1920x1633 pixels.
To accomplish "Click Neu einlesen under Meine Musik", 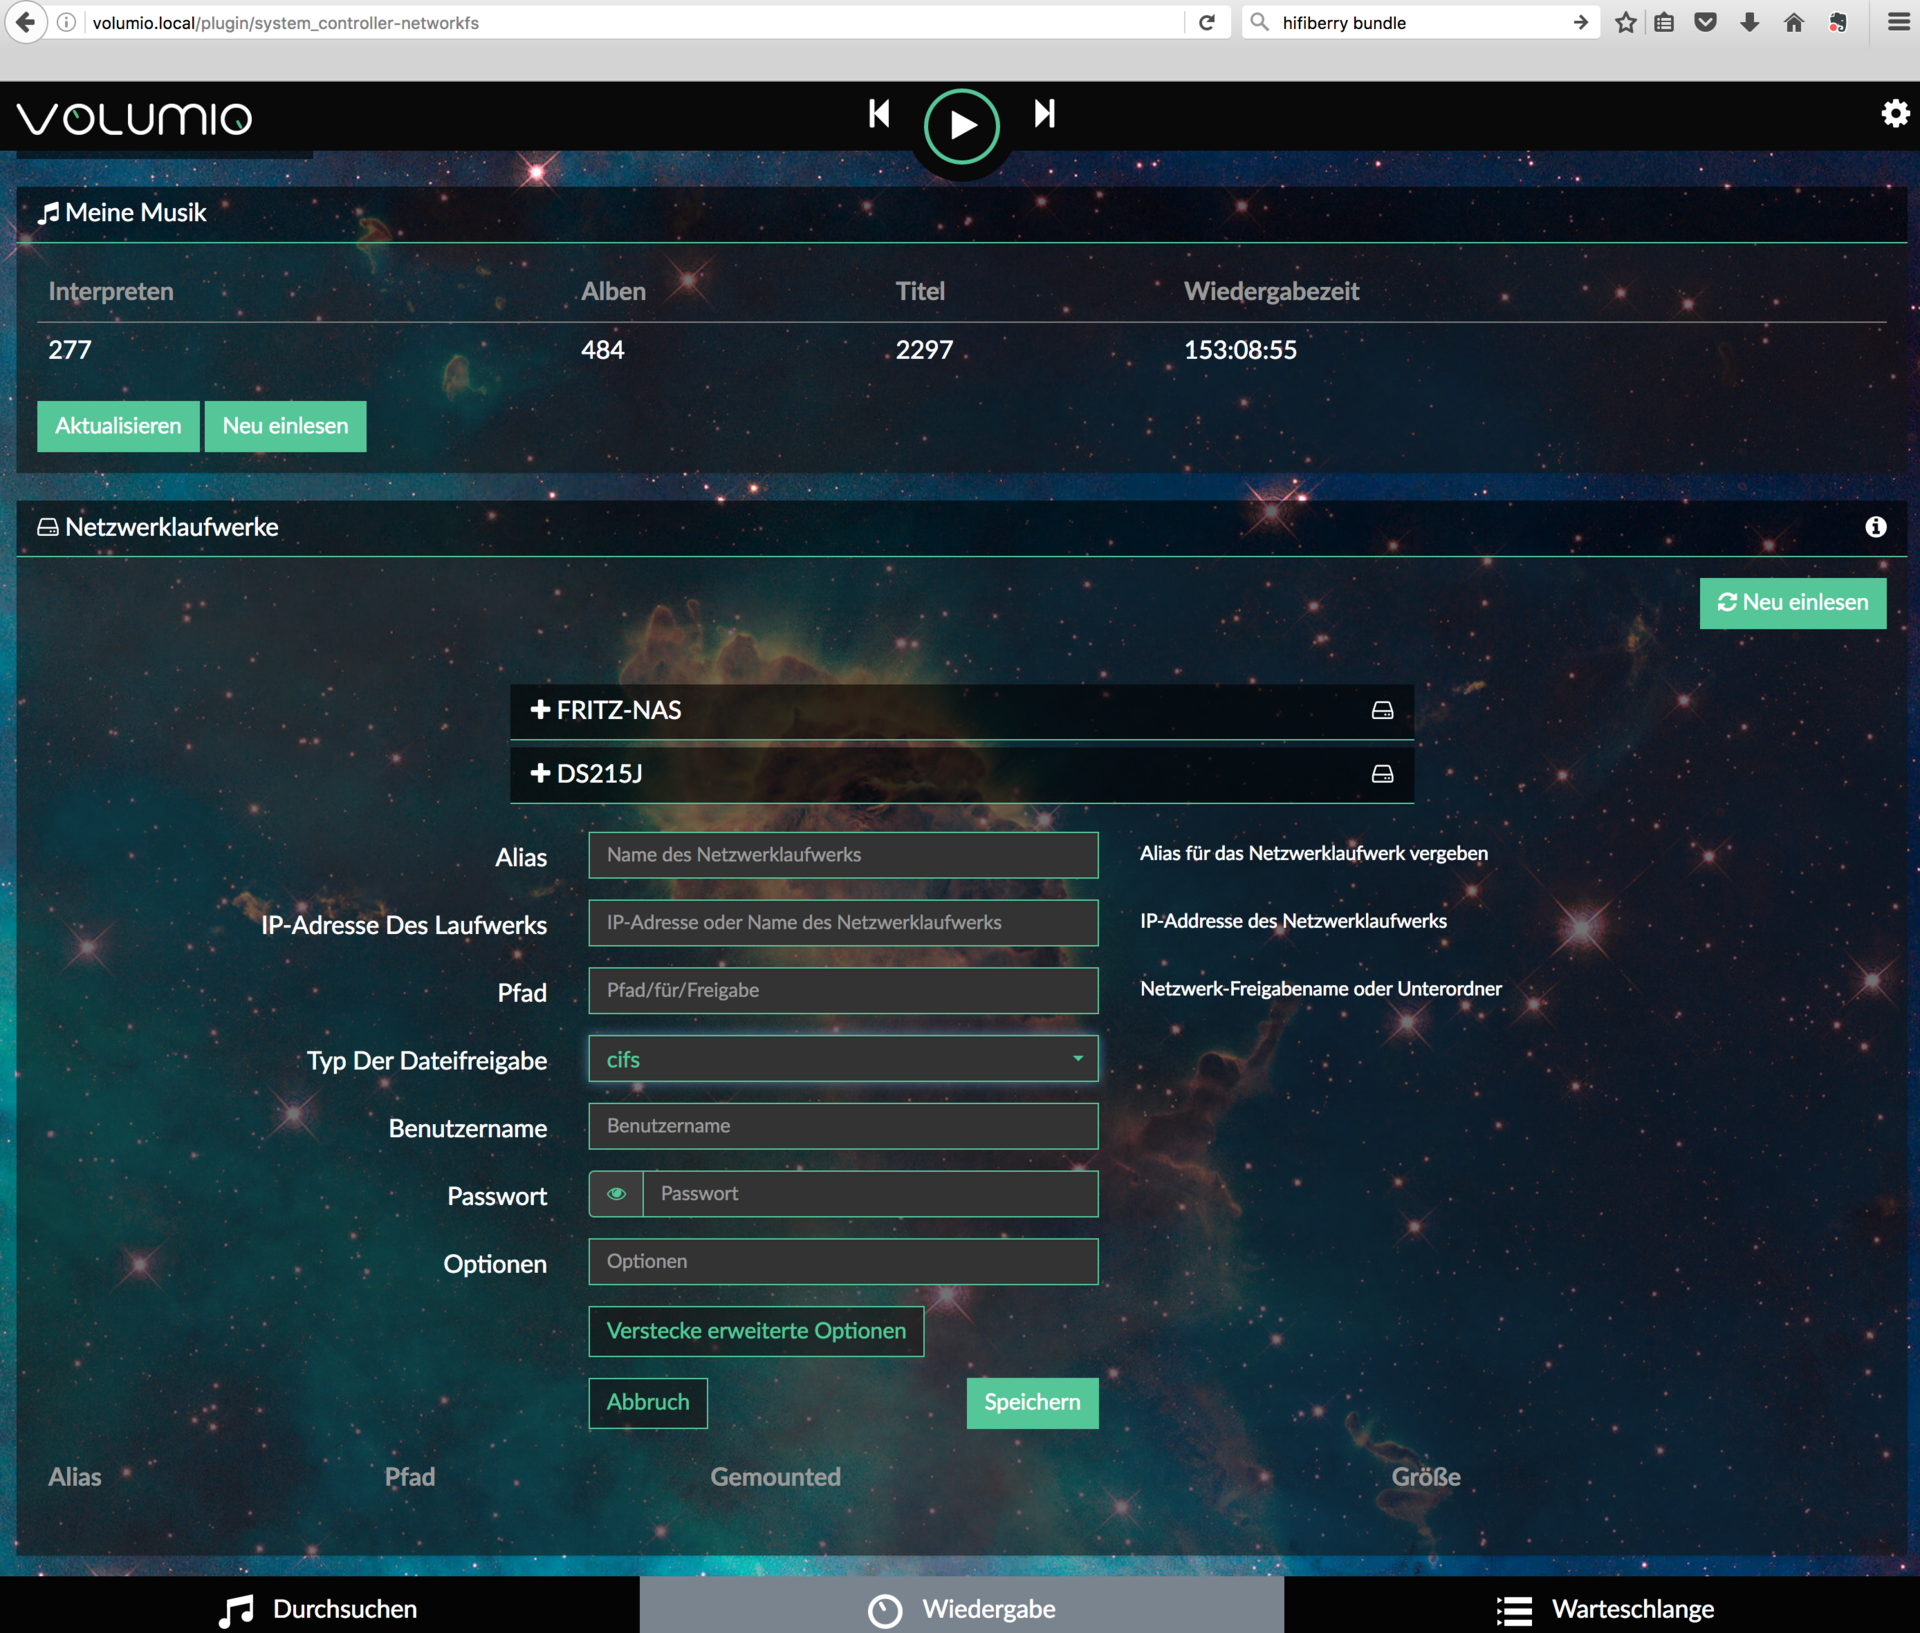I will (x=285, y=426).
